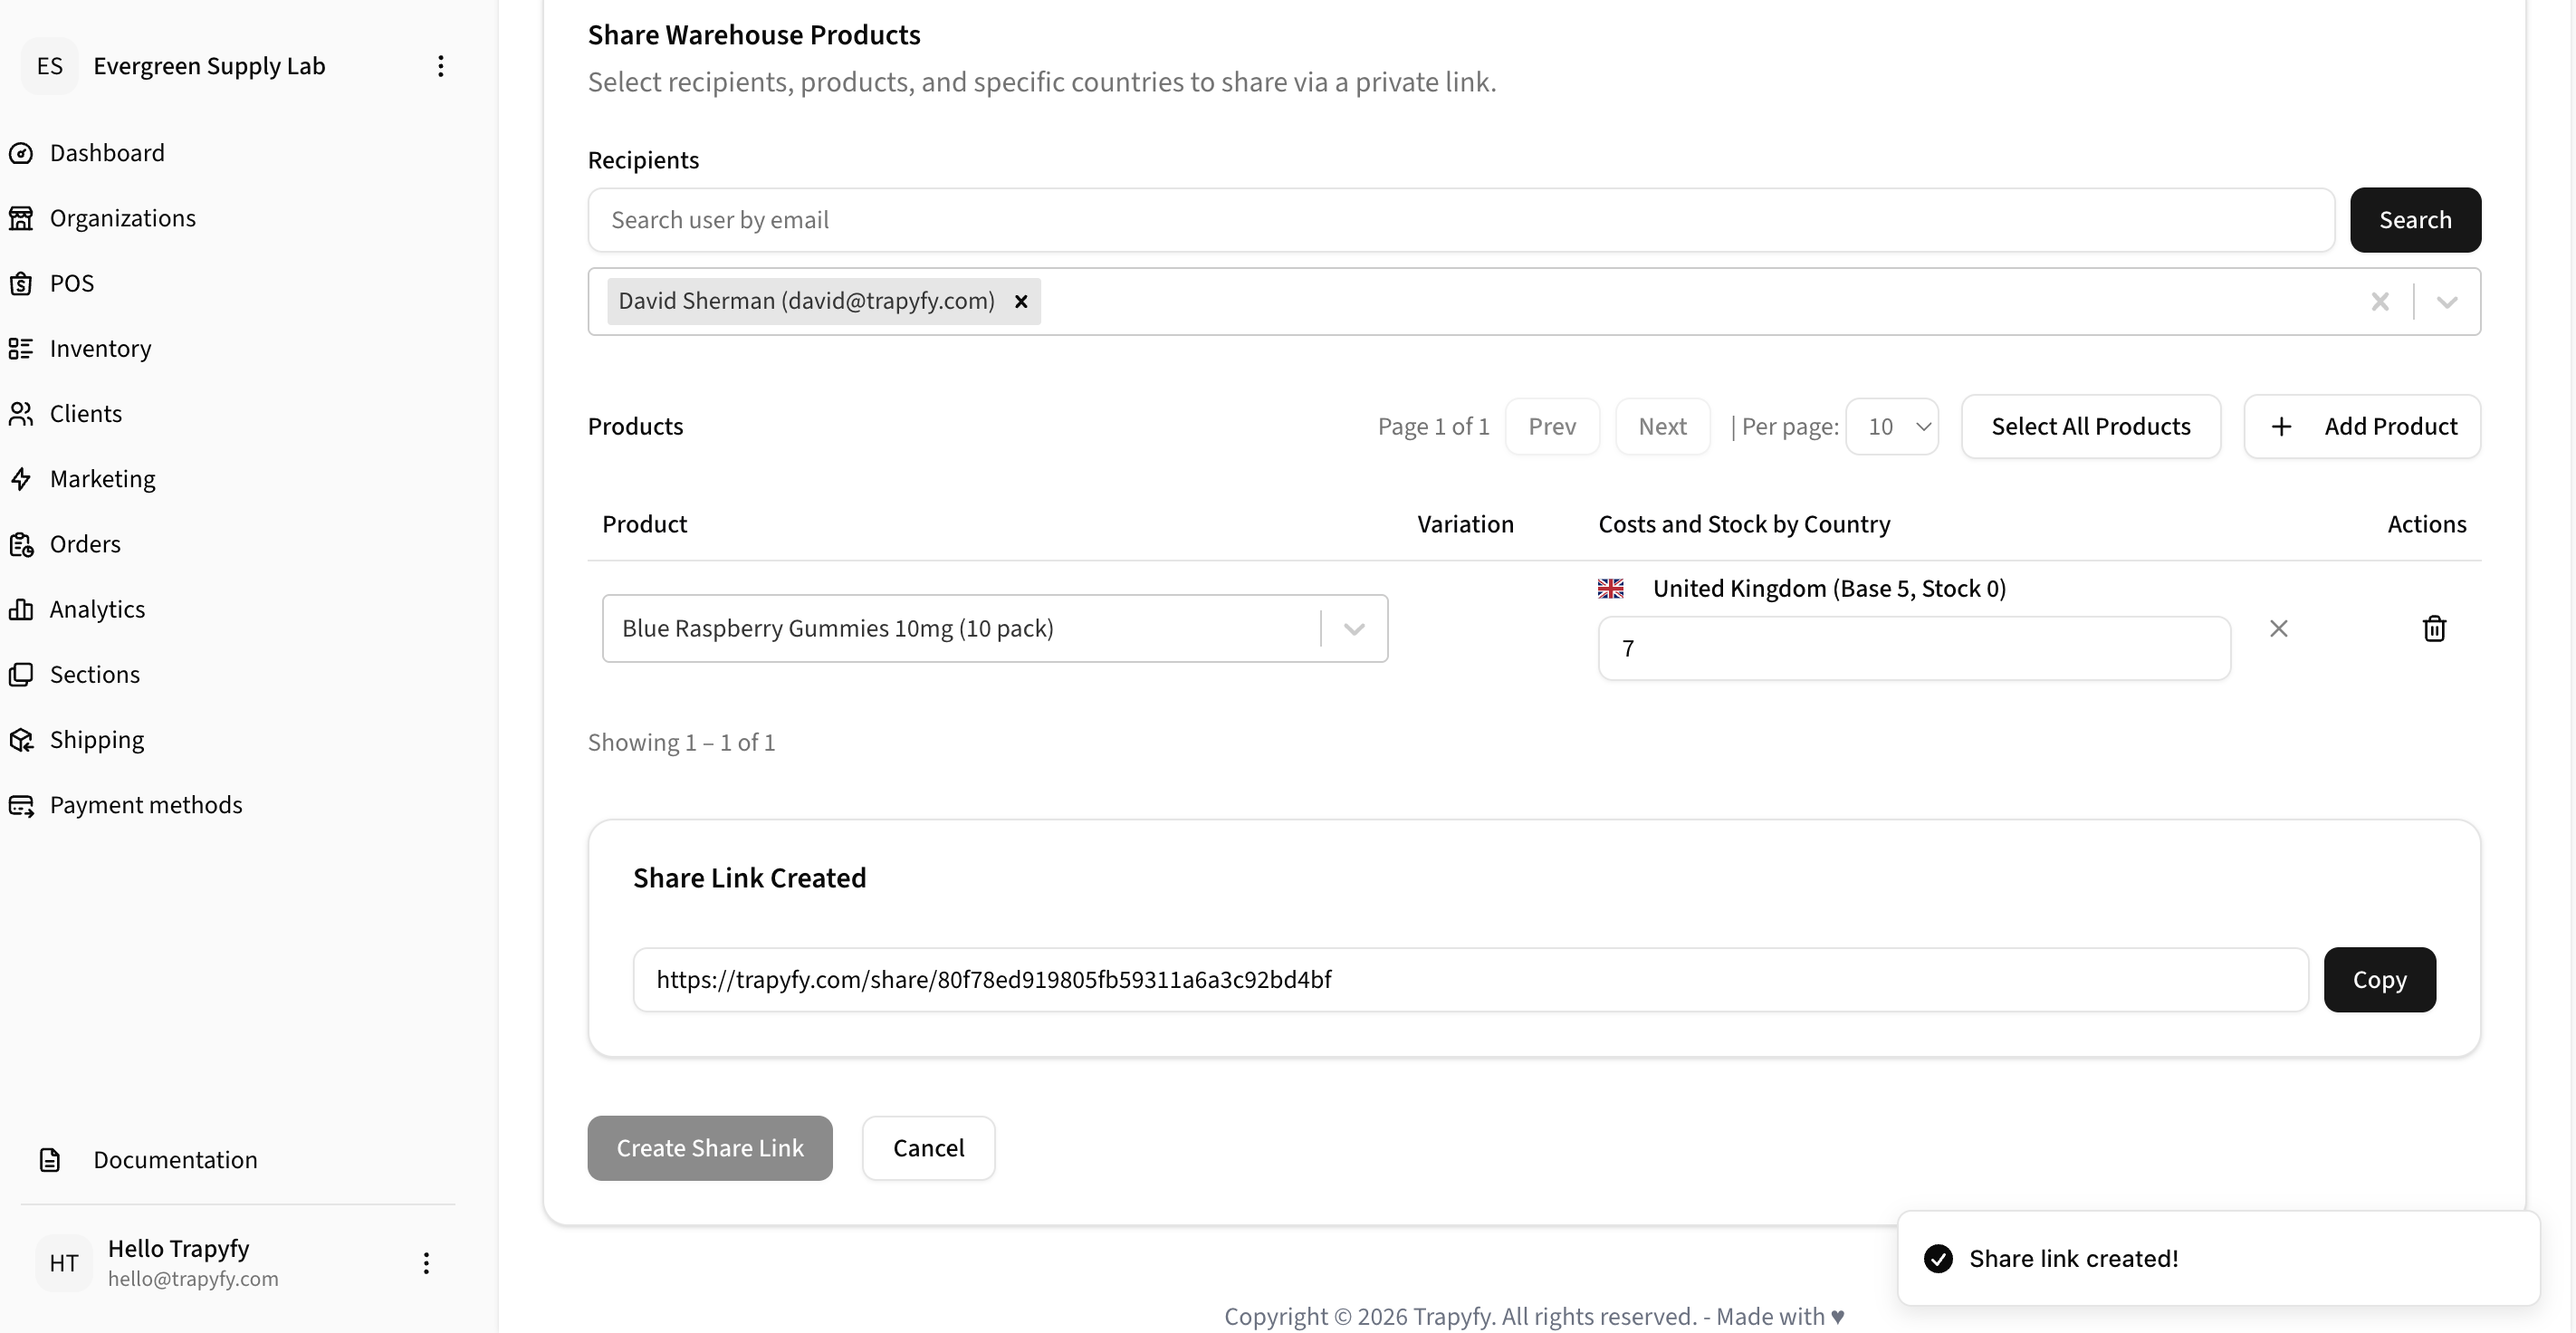Click the share link URL field
Image resolution: width=2576 pixels, height=1333 pixels.
click(x=1470, y=980)
